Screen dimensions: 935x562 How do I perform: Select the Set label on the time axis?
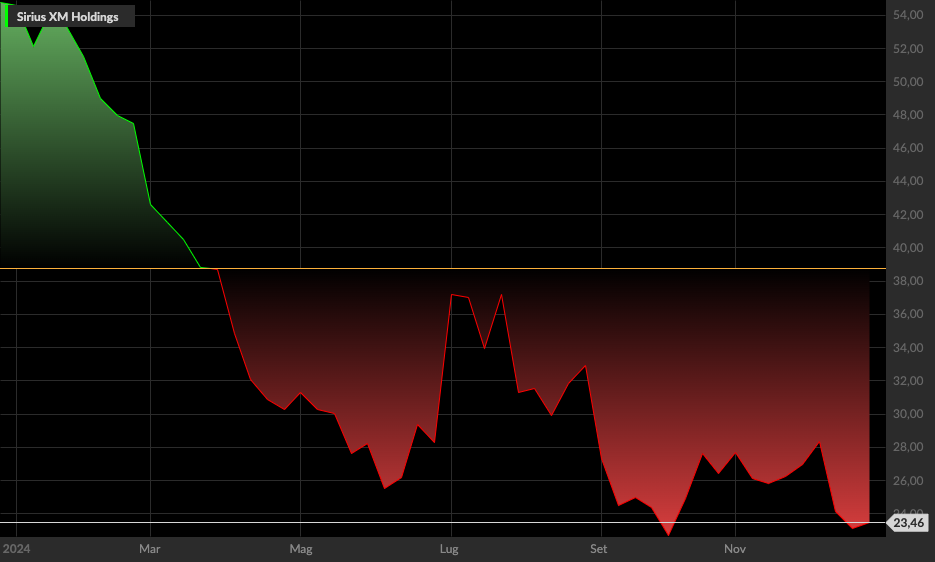click(x=598, y=549)
